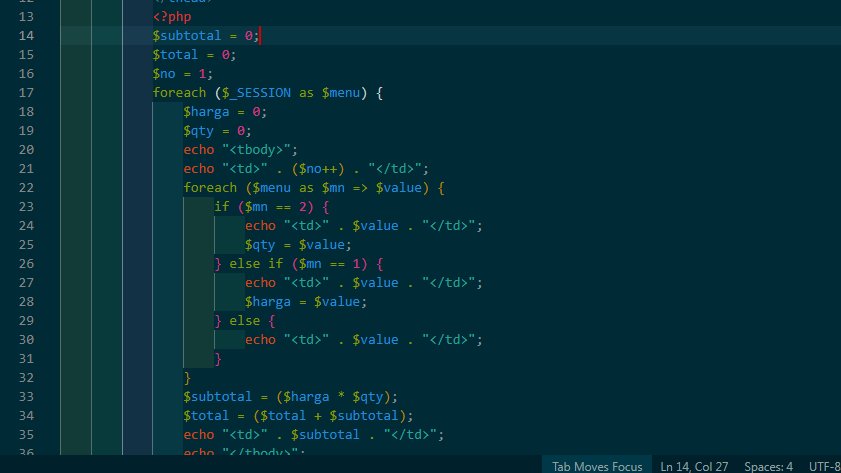Click the echo "<tbody>" statement
Screen dimensions: 841x473
coord(240,150)
